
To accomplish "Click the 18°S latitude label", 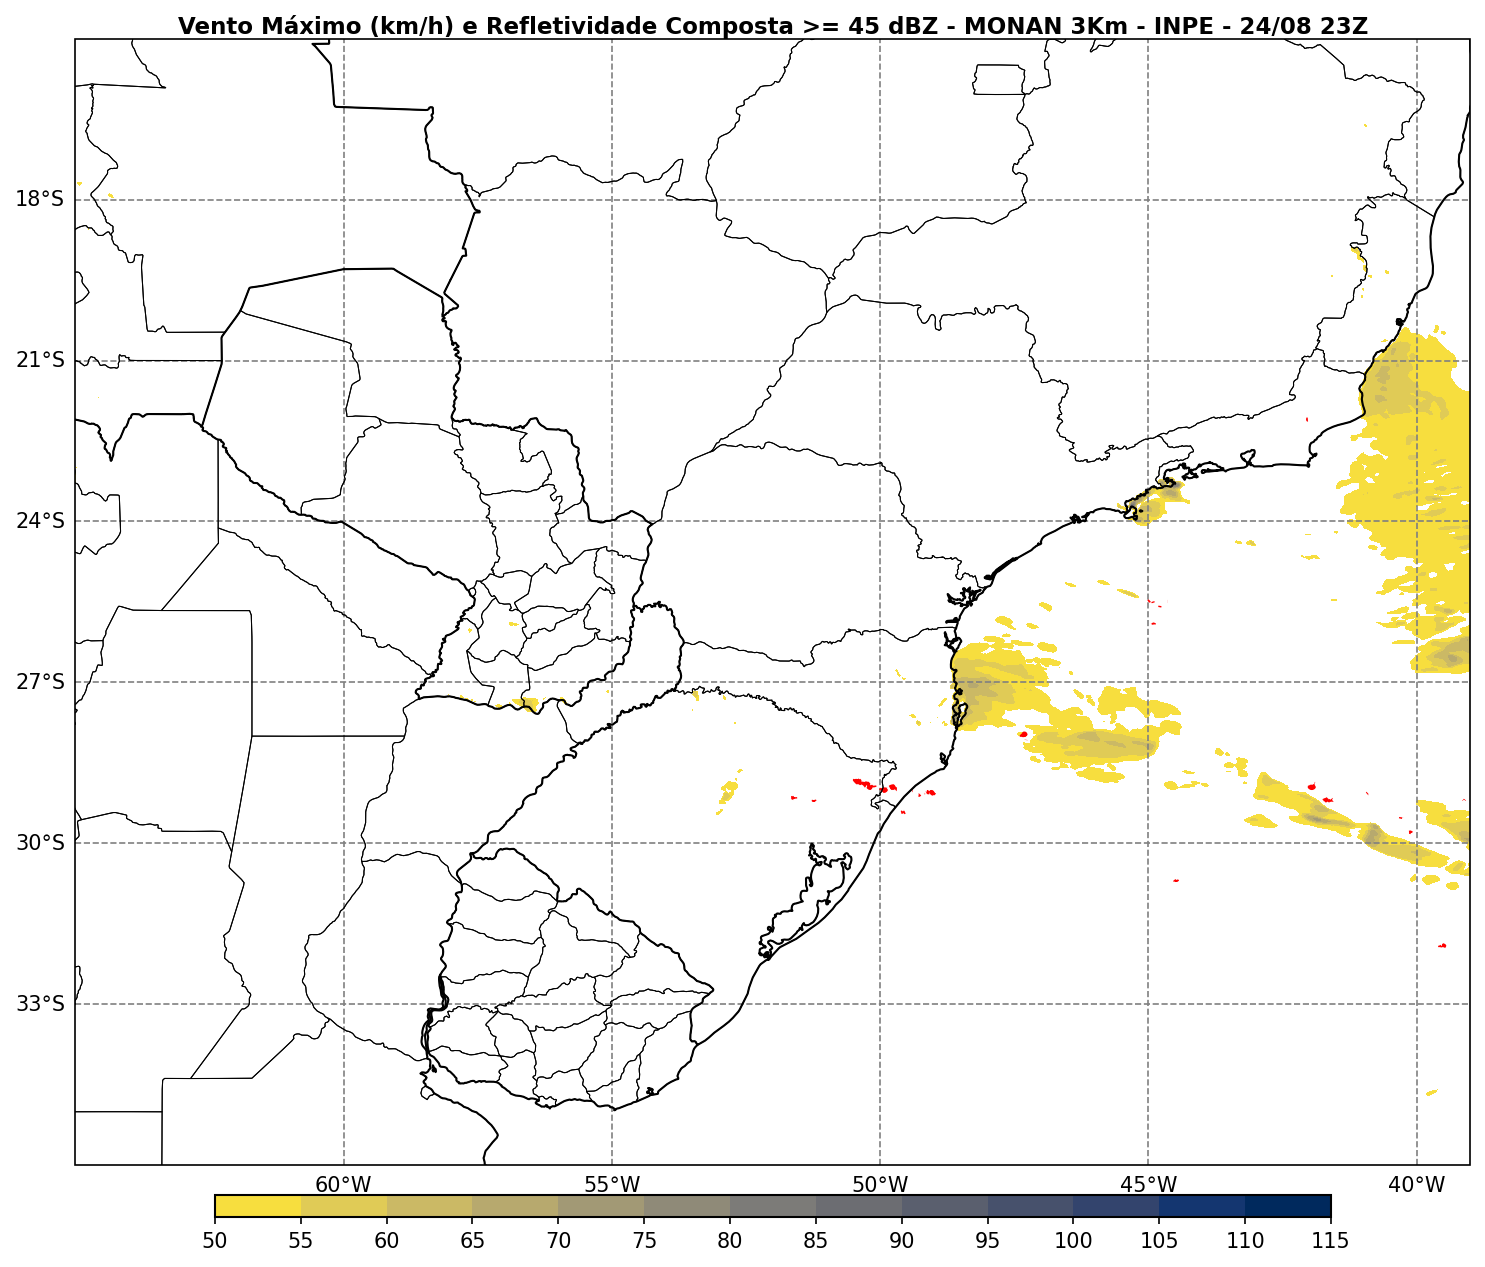I will (x=40, y=199).
